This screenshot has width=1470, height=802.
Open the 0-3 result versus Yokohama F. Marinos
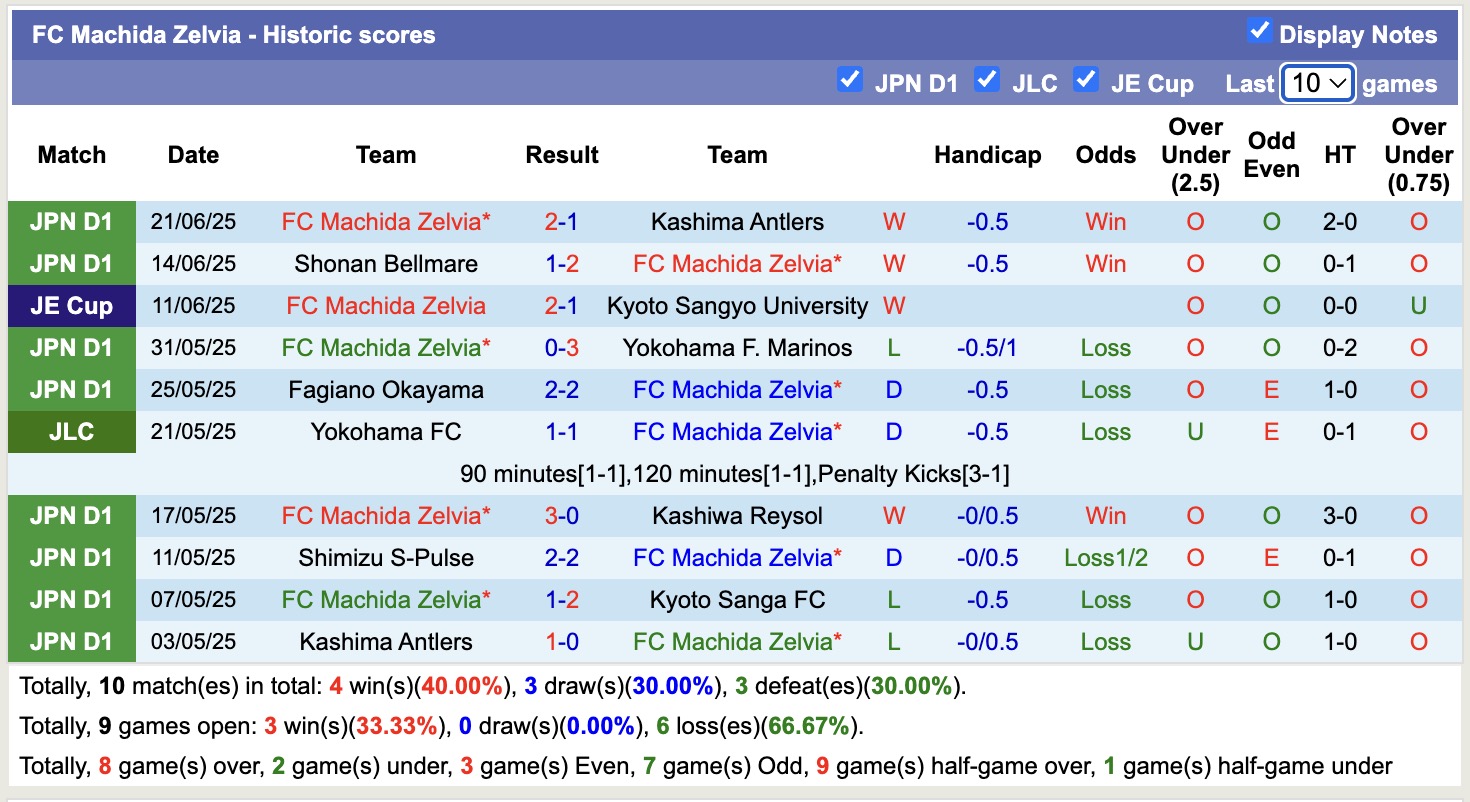point(562,348)
